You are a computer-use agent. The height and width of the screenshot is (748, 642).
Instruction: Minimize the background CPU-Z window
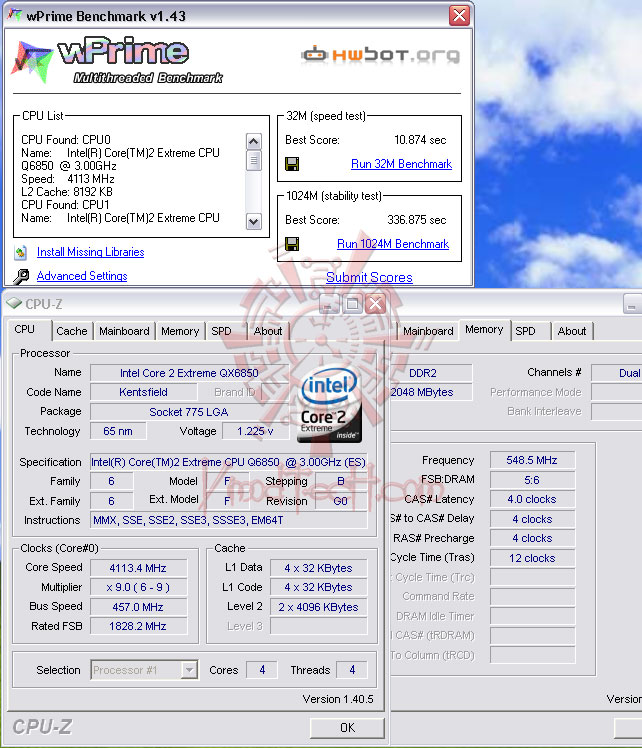point(632,304)
